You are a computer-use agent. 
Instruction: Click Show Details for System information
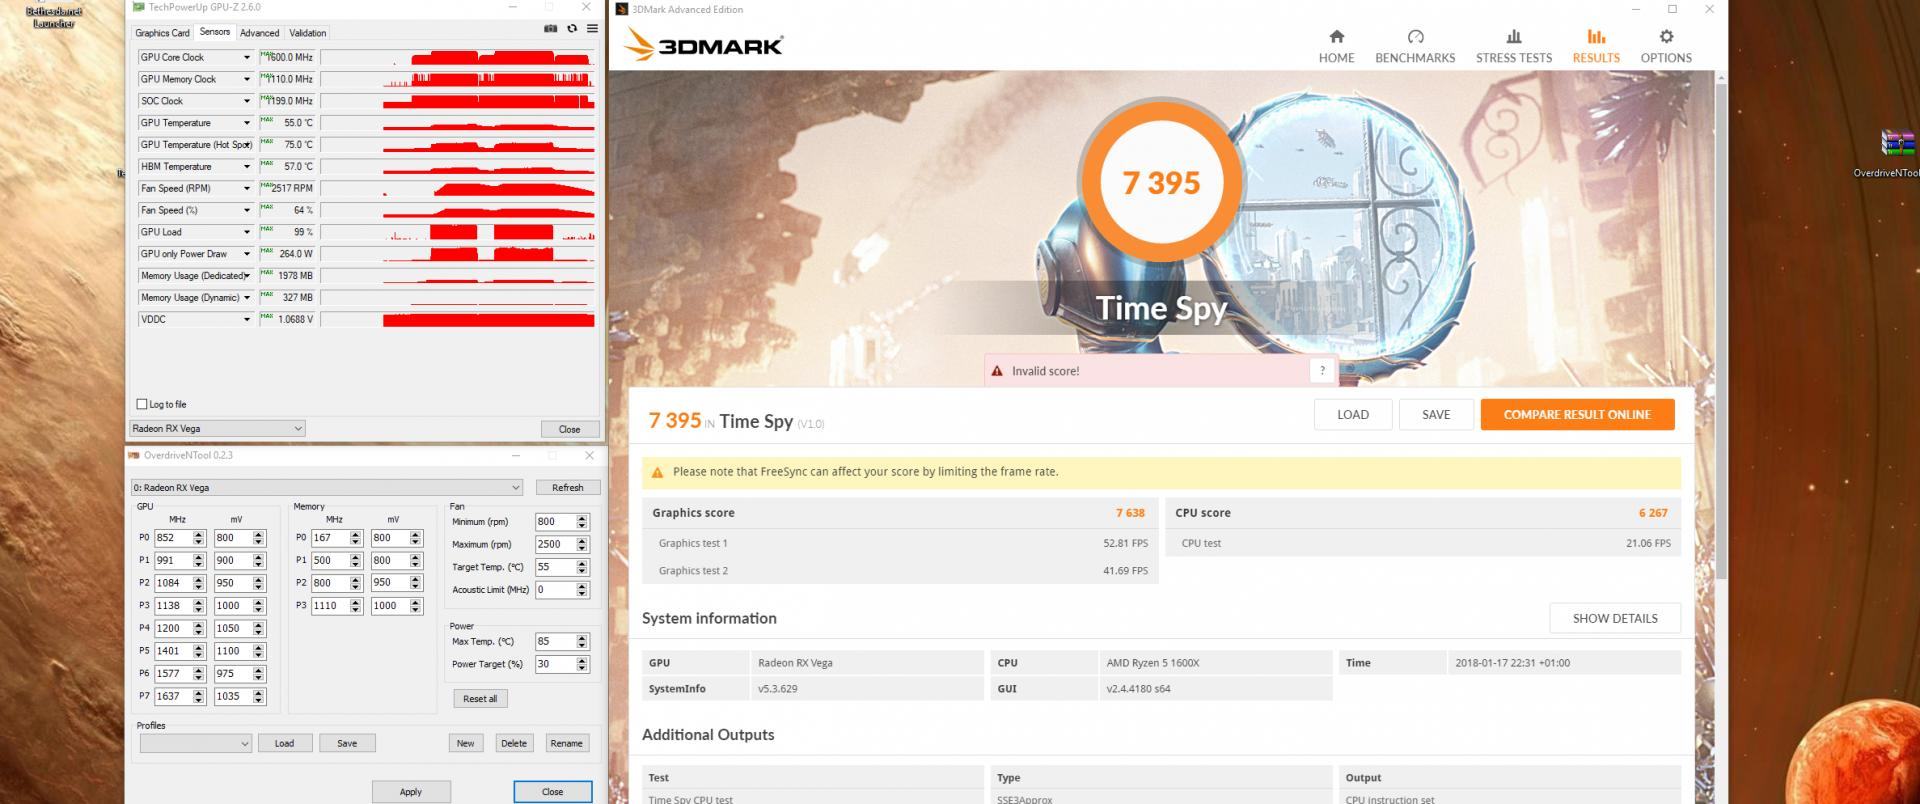coord(1615,618)
